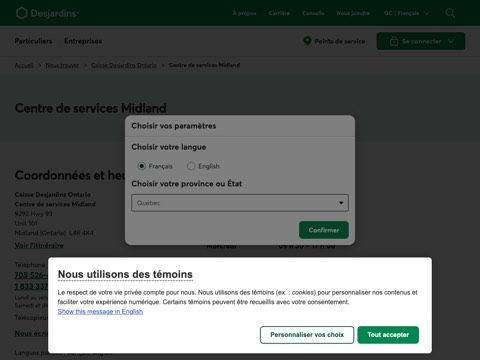480x360 pixels.
Task: Open the Carrière menu item
Action: pos(279,13)
